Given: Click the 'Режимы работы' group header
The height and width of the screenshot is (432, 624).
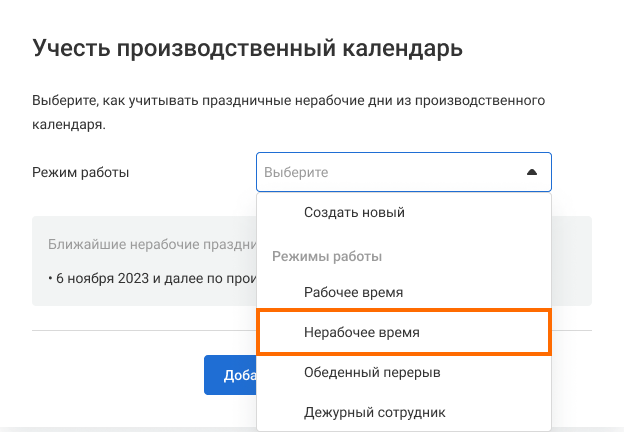Looking at the screenshot, I should pyautogui.click(x=327, y=257).
